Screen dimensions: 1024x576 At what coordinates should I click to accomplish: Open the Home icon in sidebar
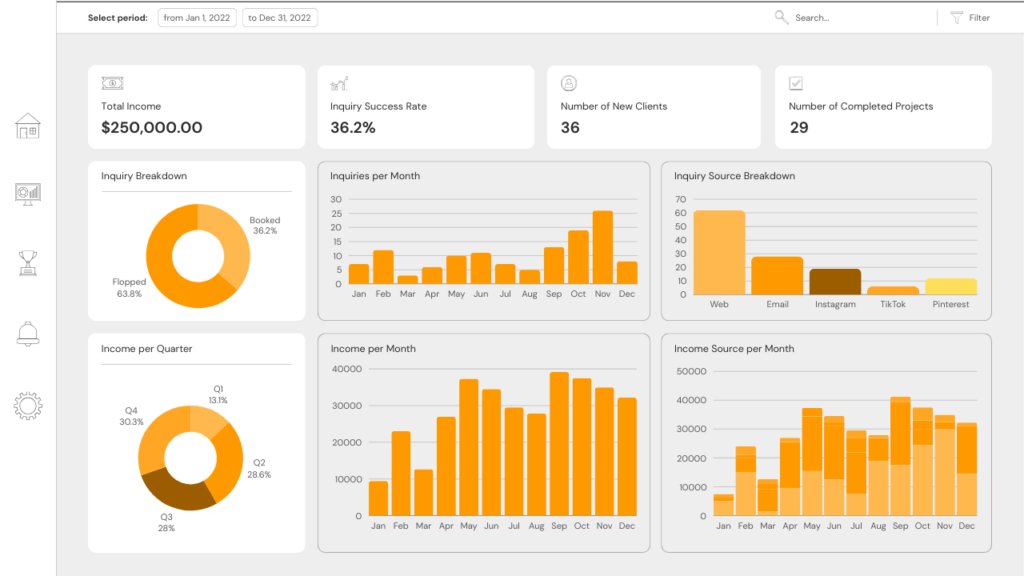[x=28, y=126]
